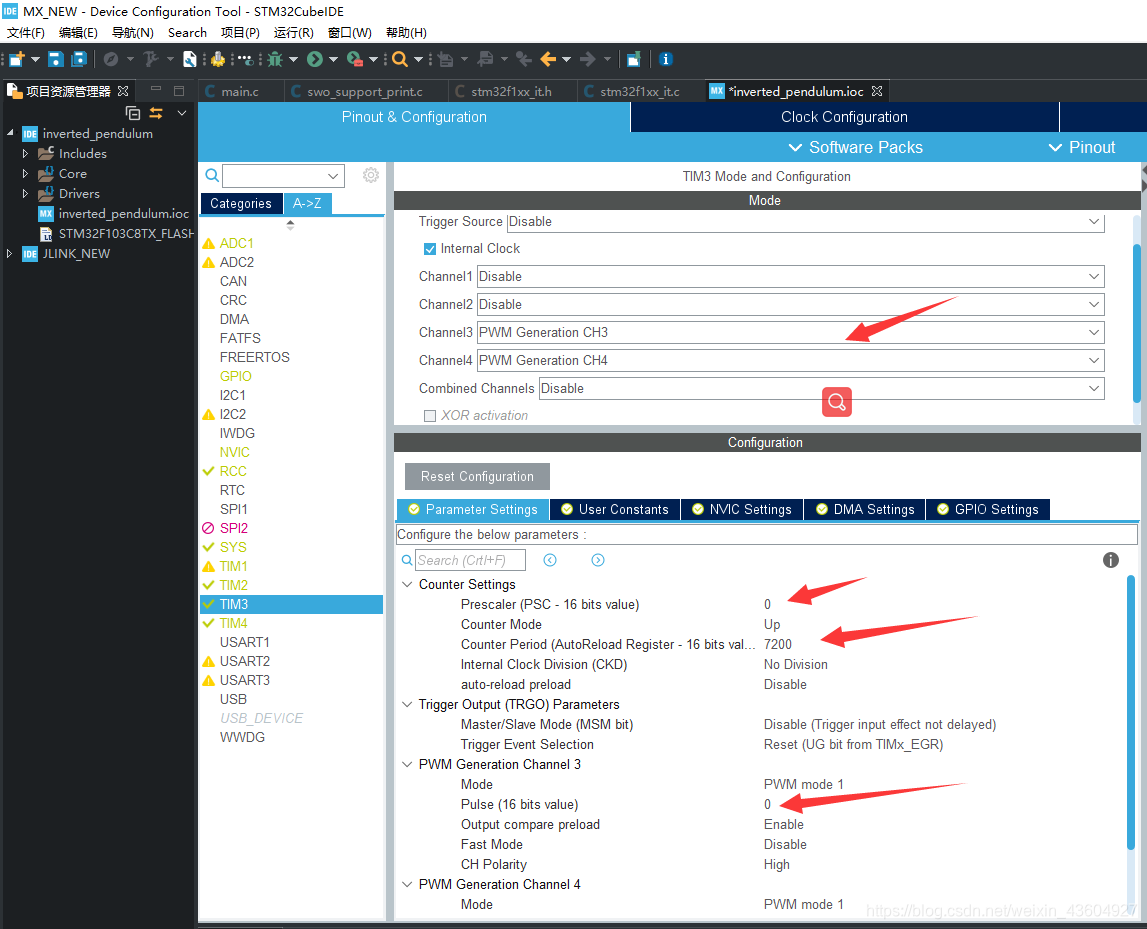Click the red floating search button
The image size is (1147, 929).
837,402
